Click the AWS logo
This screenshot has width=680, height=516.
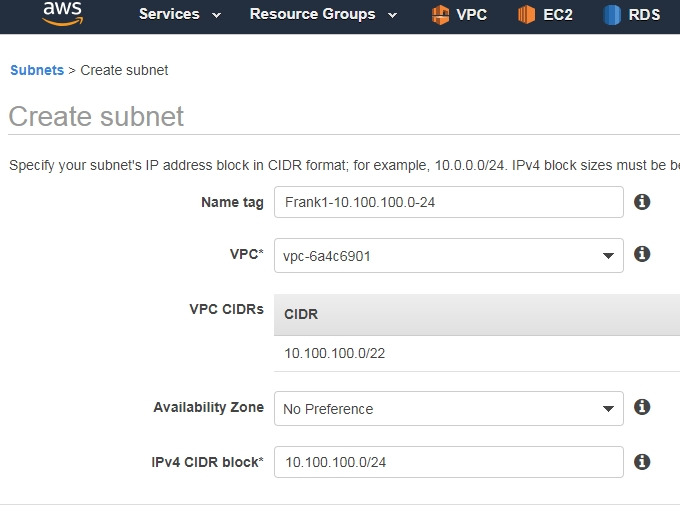[x=63, y=13]
